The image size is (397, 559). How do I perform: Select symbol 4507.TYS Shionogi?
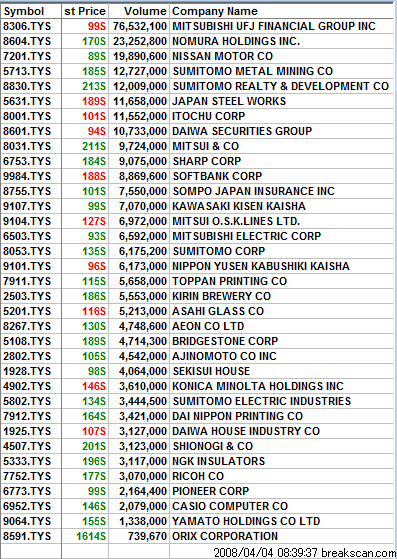(x=27, y=446)
